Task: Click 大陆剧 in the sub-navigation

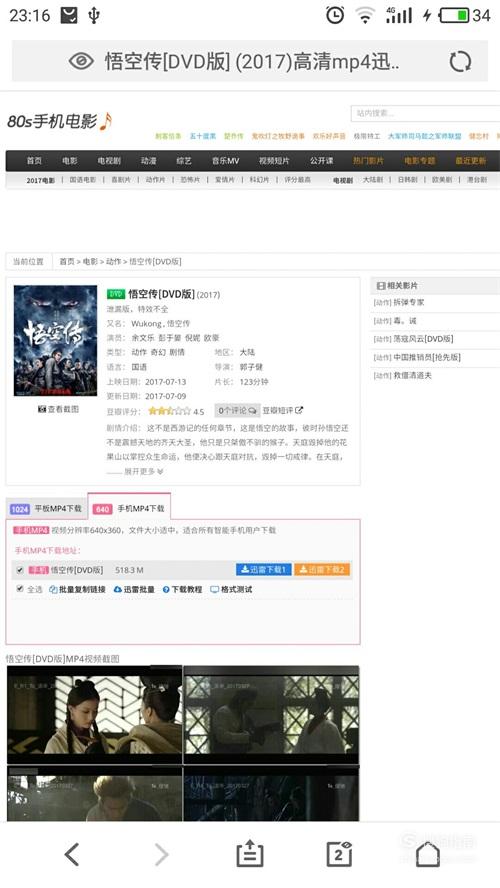Action: (373, 180)
